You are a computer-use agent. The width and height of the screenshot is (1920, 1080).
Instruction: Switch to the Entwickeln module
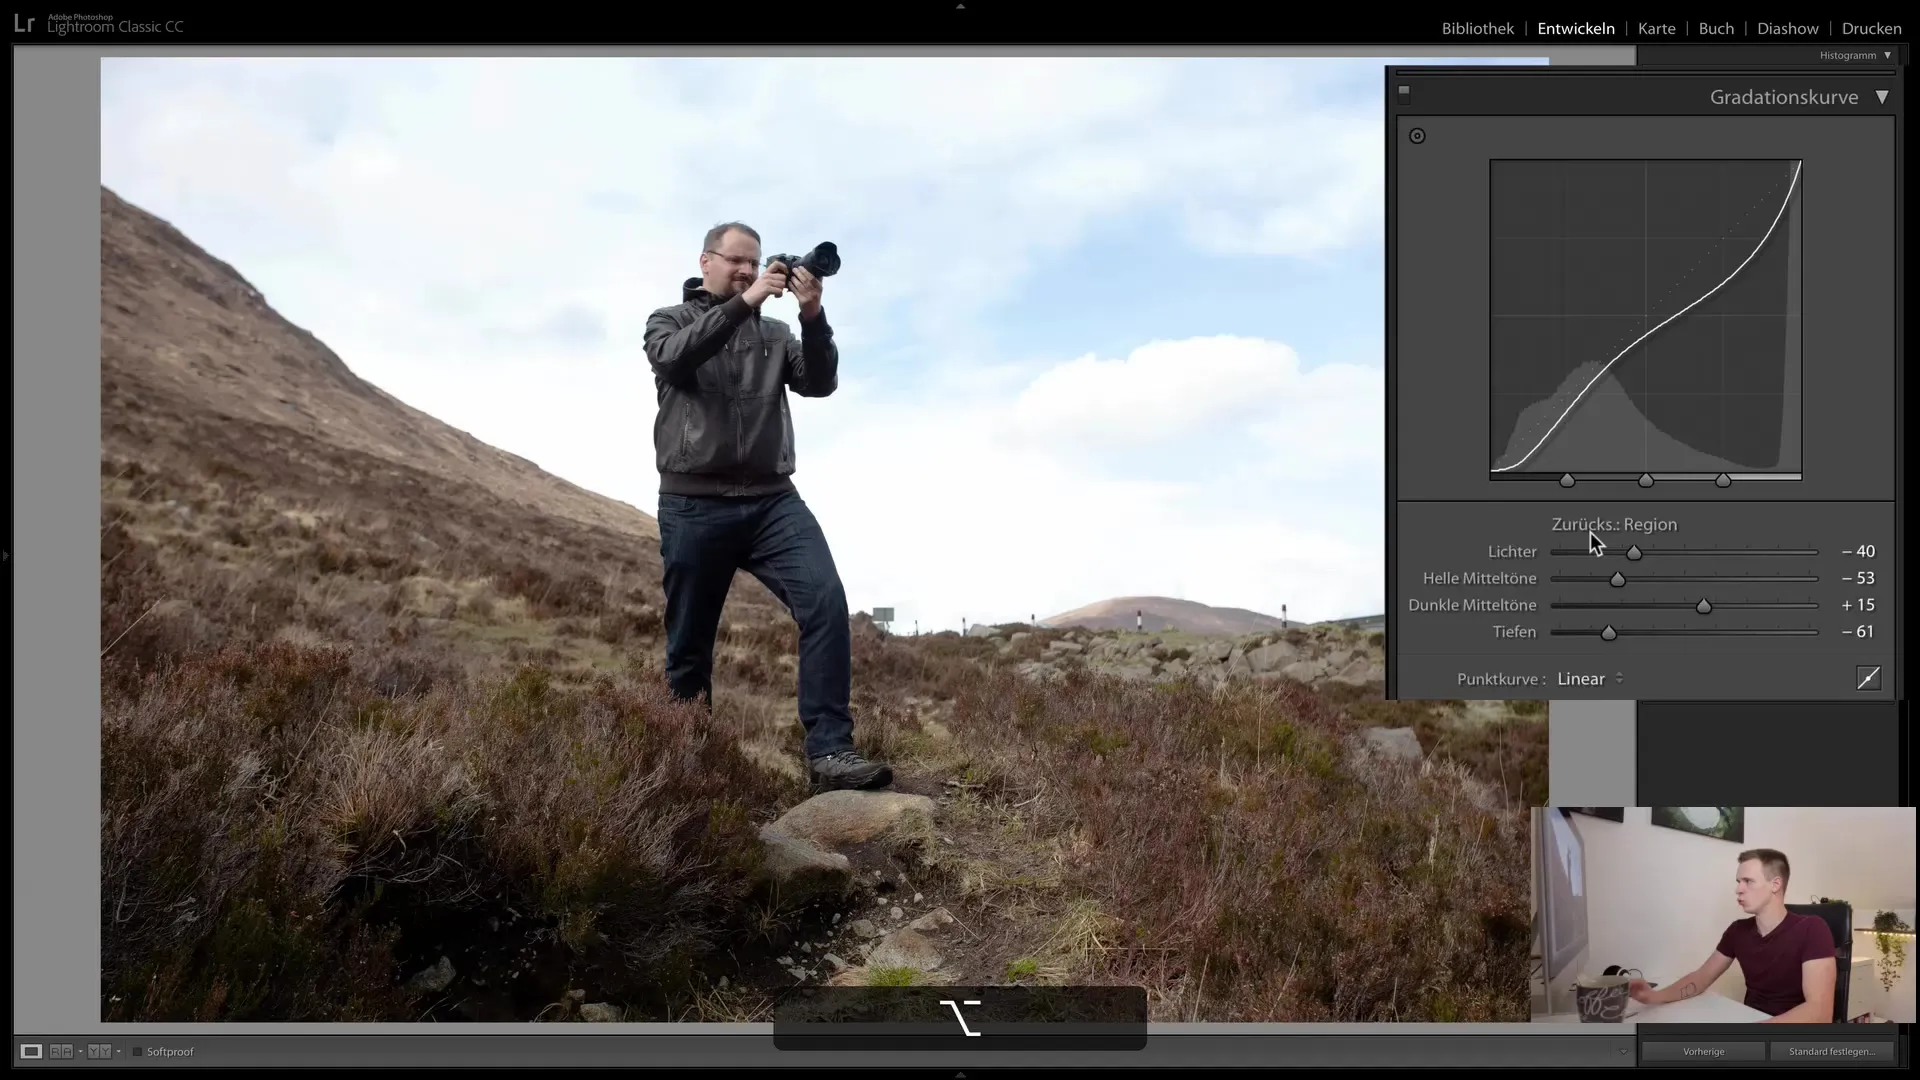(x=1576, y=28)
